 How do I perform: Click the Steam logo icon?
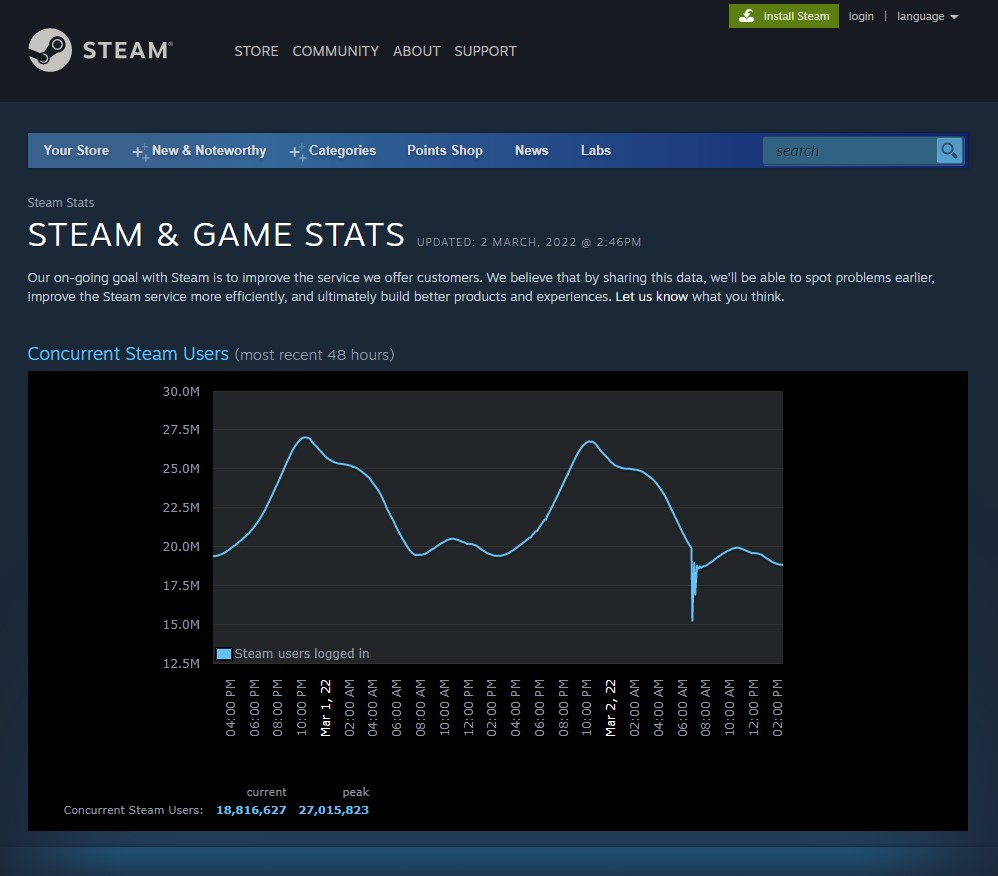pyautogui.click(x=50, y=50)
